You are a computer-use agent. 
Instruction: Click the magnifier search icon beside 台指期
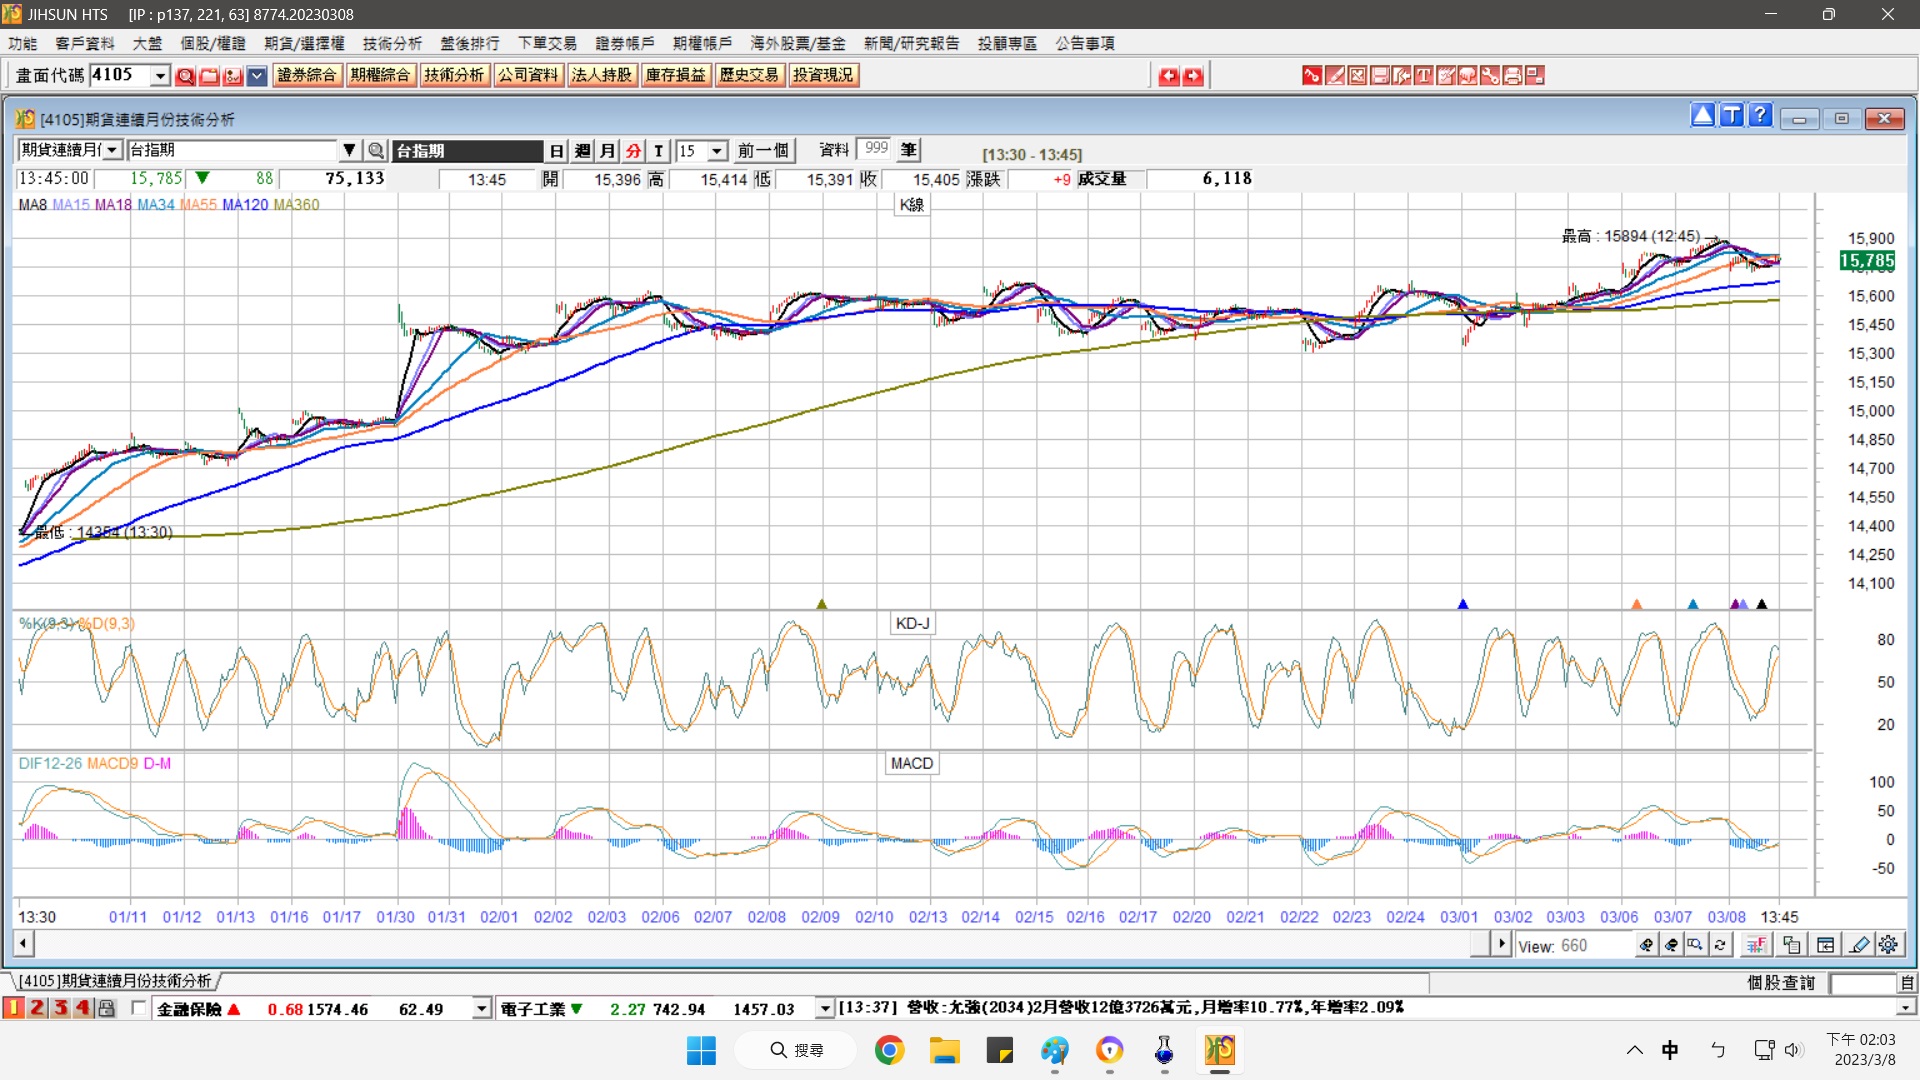click(376, 151)
